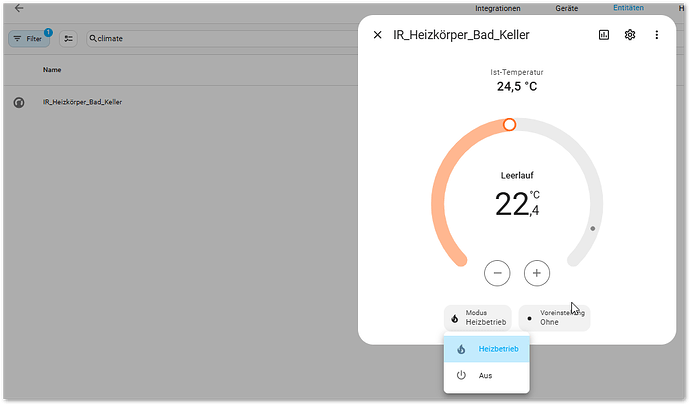
Task: Sort by the Name column header
Action: click(x=52, y=70)
